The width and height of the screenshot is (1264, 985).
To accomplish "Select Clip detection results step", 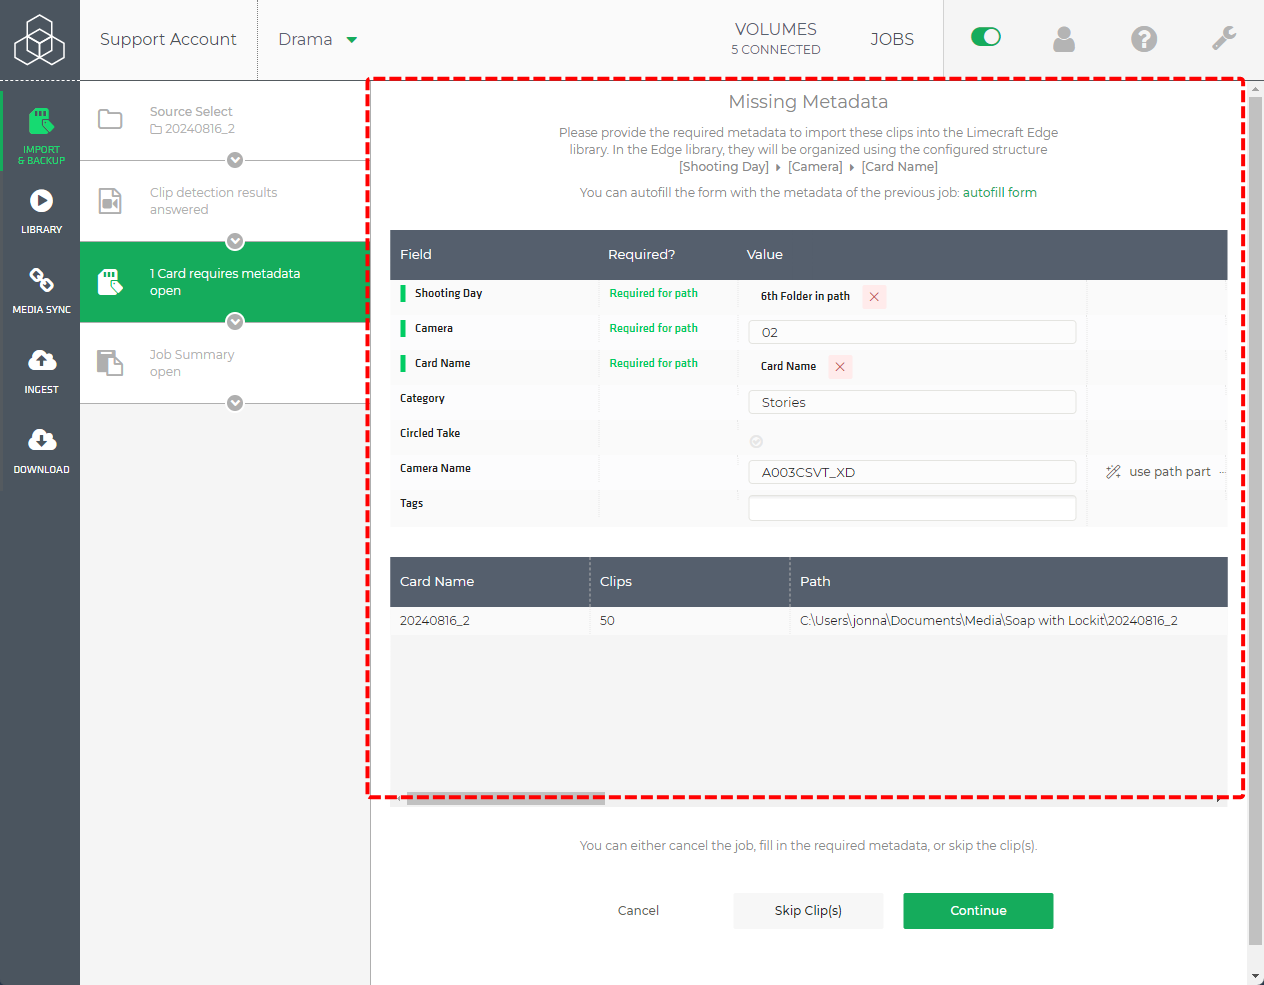I will click(x=224, y=201).
